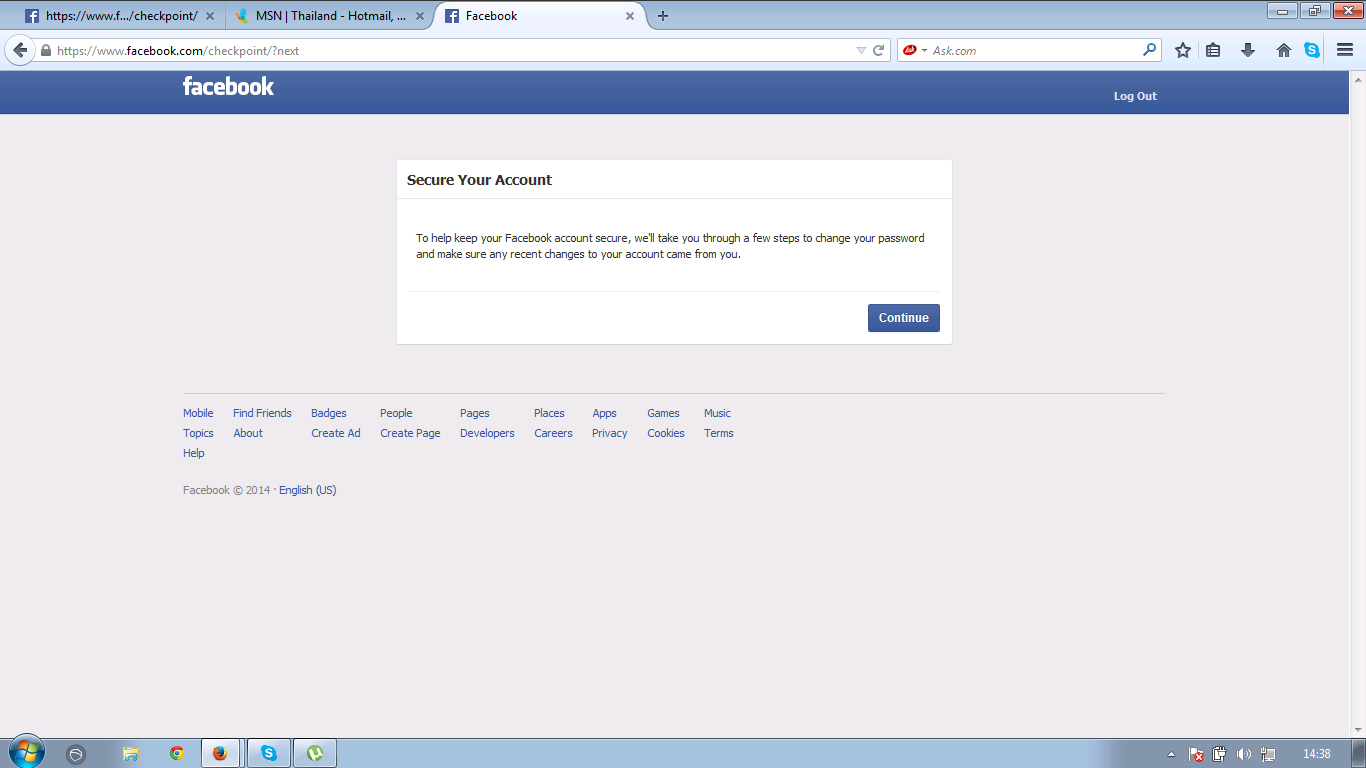
Task: Click the Show desktop strip beside the clock
Action: [1358, 753]
